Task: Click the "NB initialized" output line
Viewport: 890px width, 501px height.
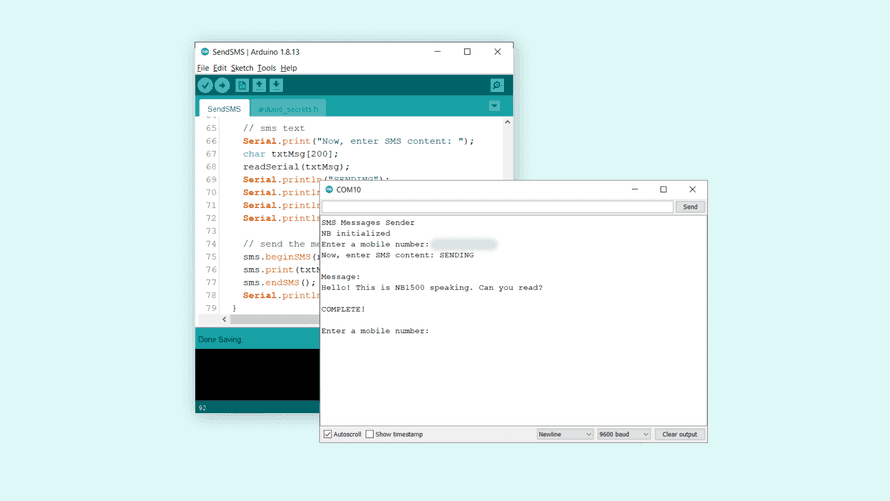Action: (356, 233)
